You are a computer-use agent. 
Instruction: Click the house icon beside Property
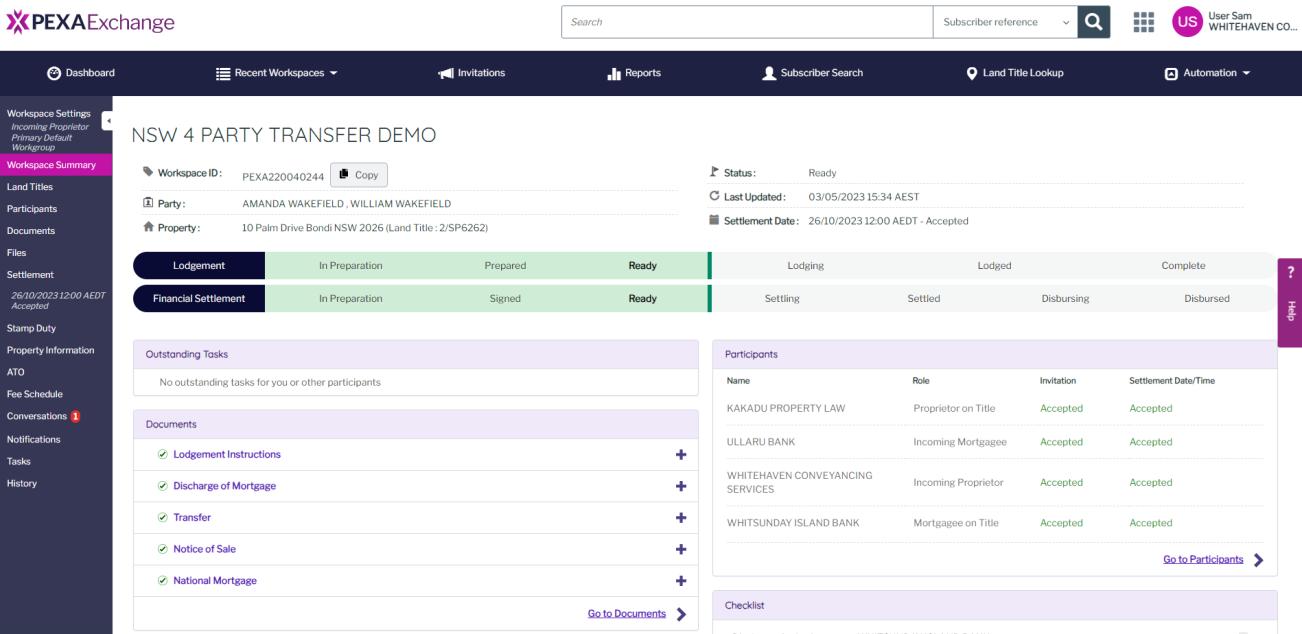click(x=149, y=227)
